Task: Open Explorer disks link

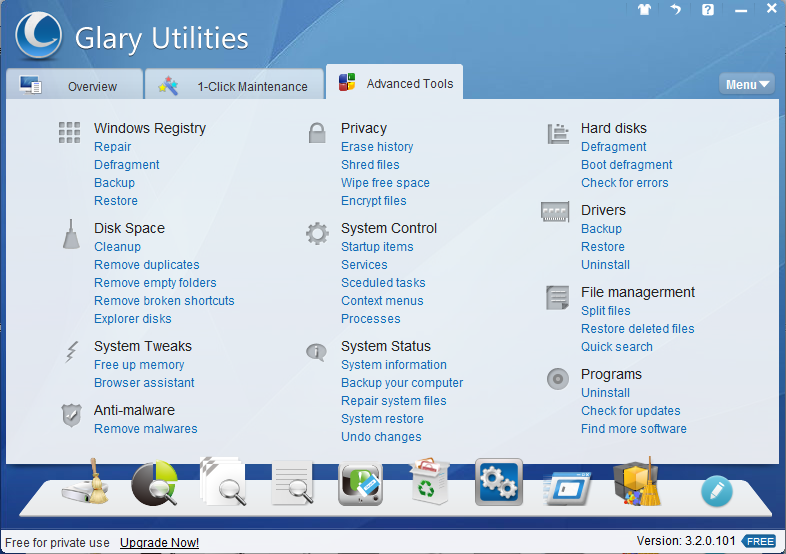Action: coord(133,319)
